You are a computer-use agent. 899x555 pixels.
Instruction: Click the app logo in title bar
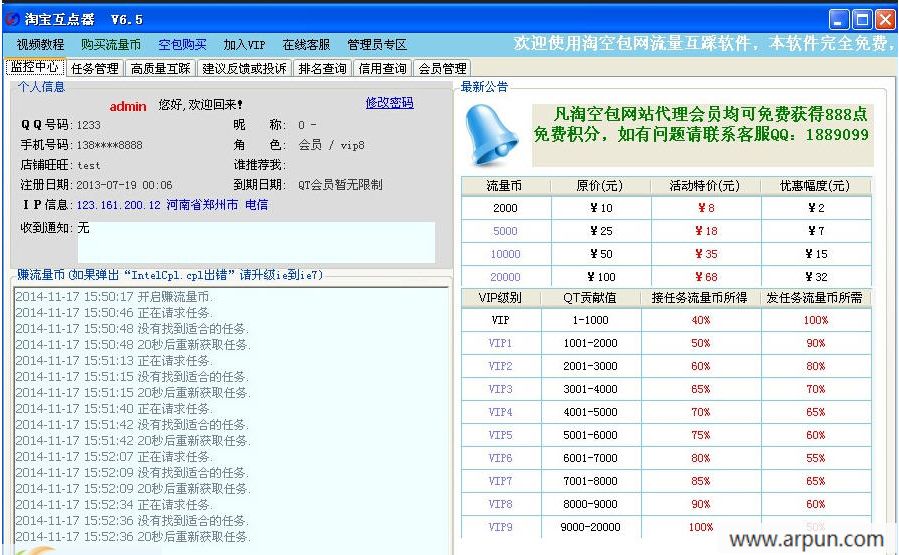13,19
